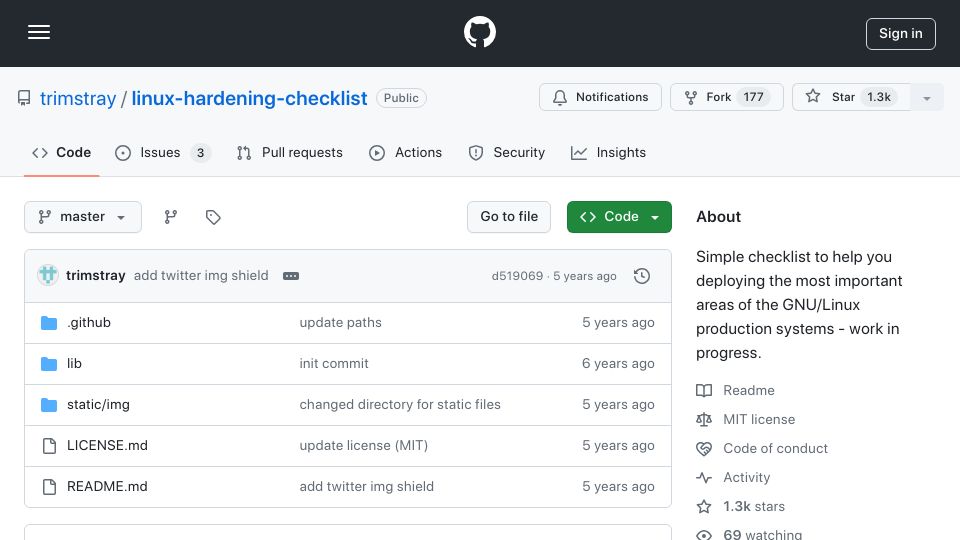Screen dimensions: 960x540
Task: Click the Star count 1.3k
Action: tap(879, 97)
